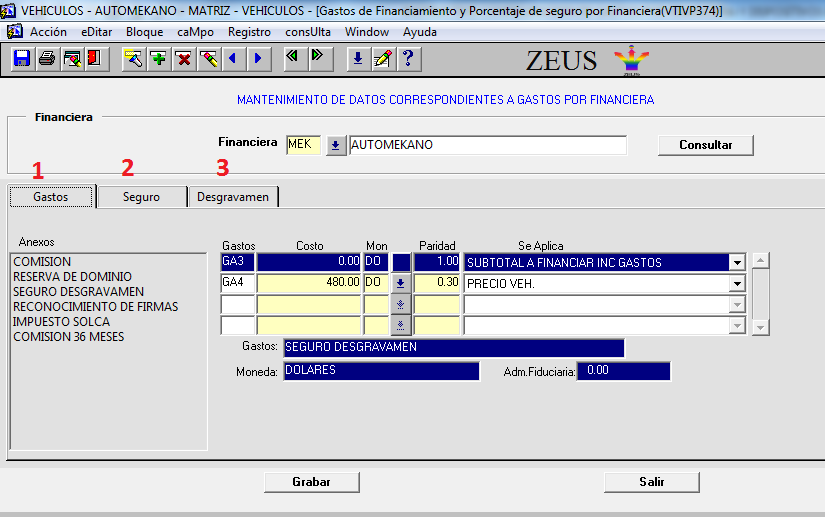The height and width of the screenshot is (517, 825).
Task: Expand Se Aplica dropdown for SUBTOTAL A FINANCIAR
Action: click(738, 263)
